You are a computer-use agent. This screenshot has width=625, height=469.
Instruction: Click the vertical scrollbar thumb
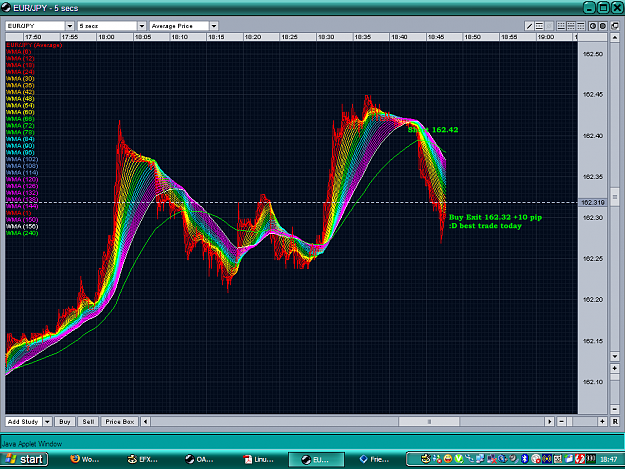(615, 197)
